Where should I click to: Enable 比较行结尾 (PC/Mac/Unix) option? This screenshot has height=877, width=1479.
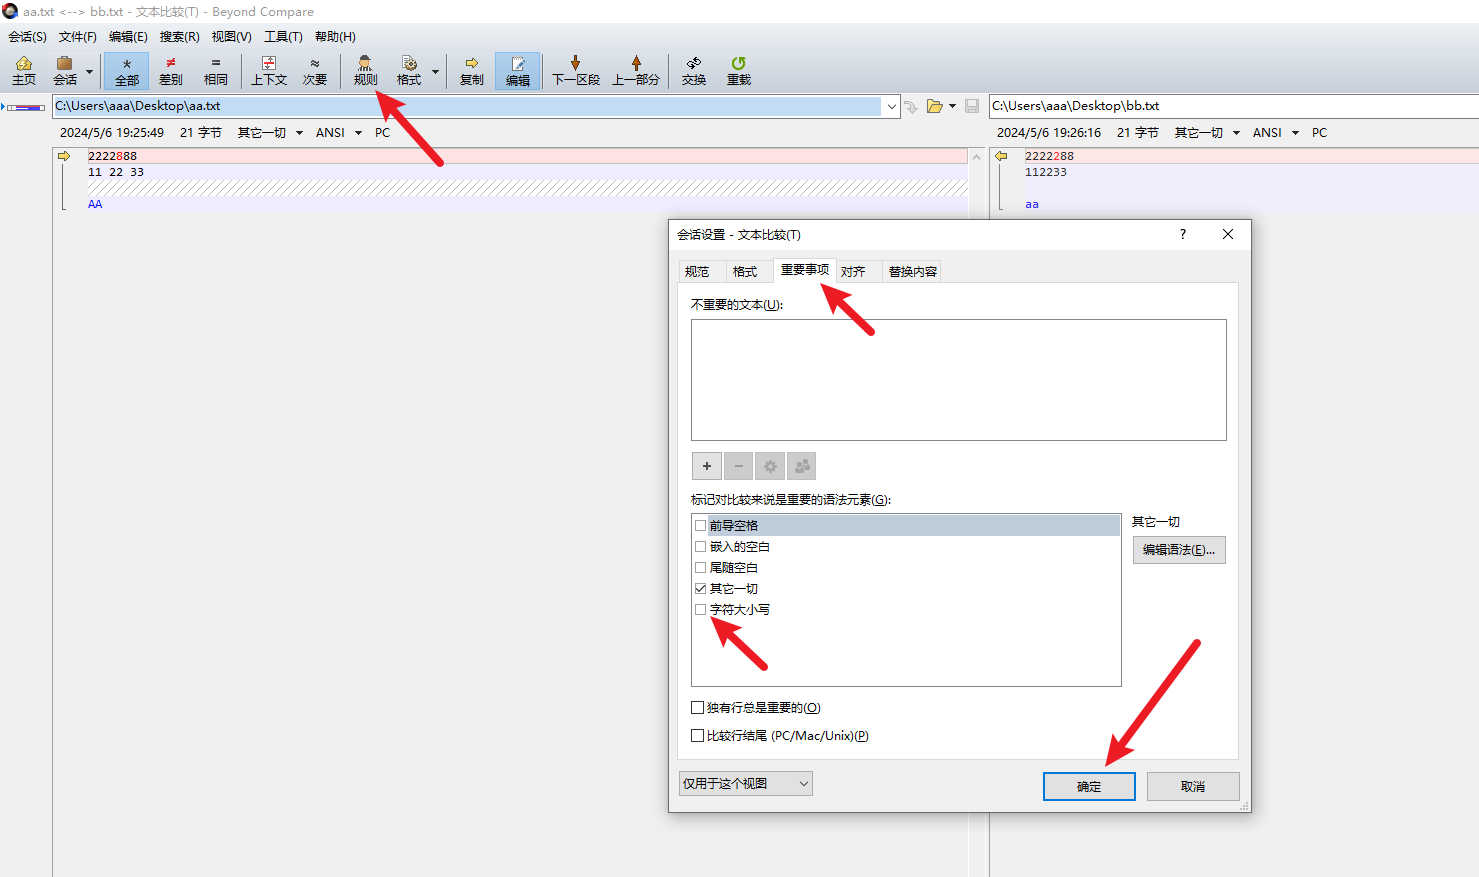tap(698, 736)
